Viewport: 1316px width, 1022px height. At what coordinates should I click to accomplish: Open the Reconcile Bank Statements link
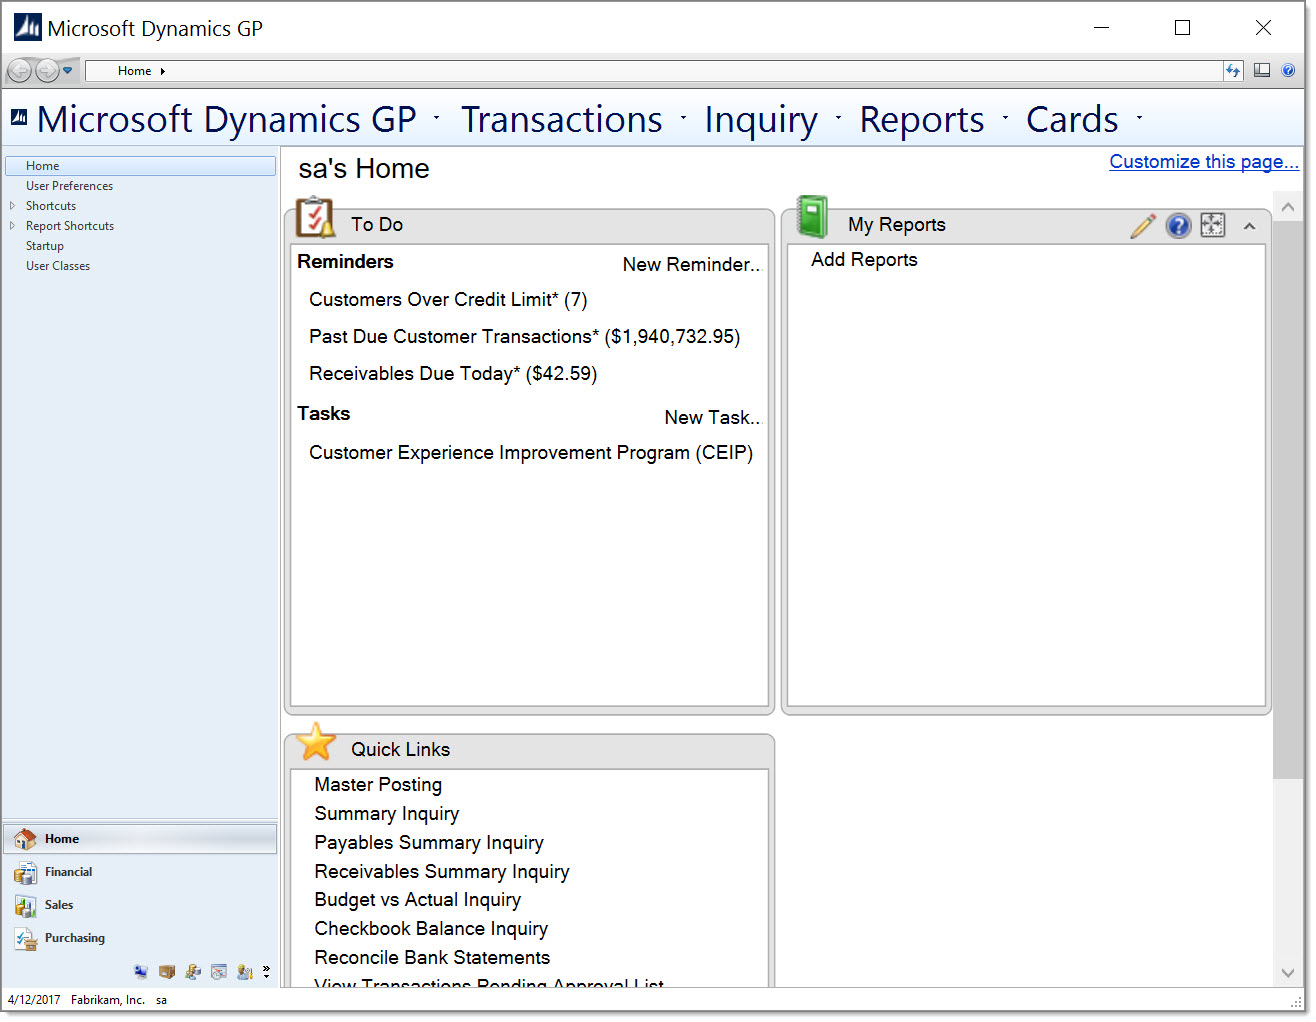(x=432, y=958)
